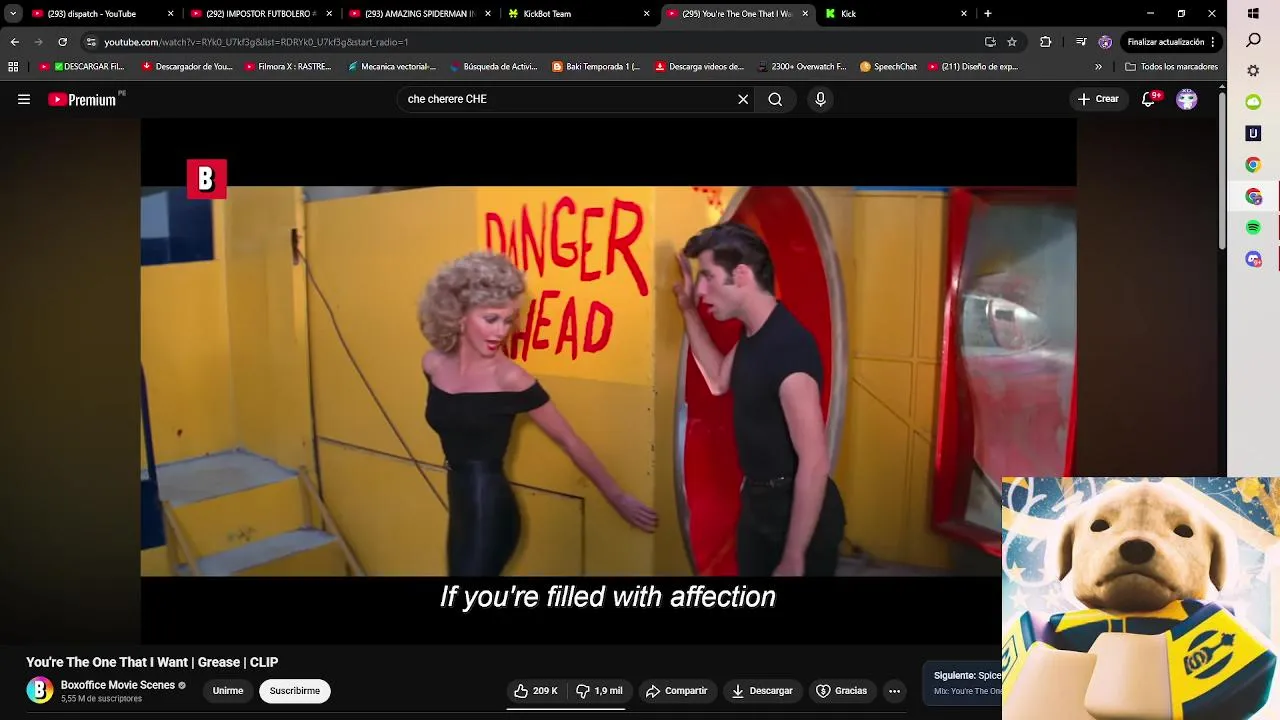Open the 2300+ Overwatch F... bookmark
This screenshot has height=720, width=1280.
[802, 67]
